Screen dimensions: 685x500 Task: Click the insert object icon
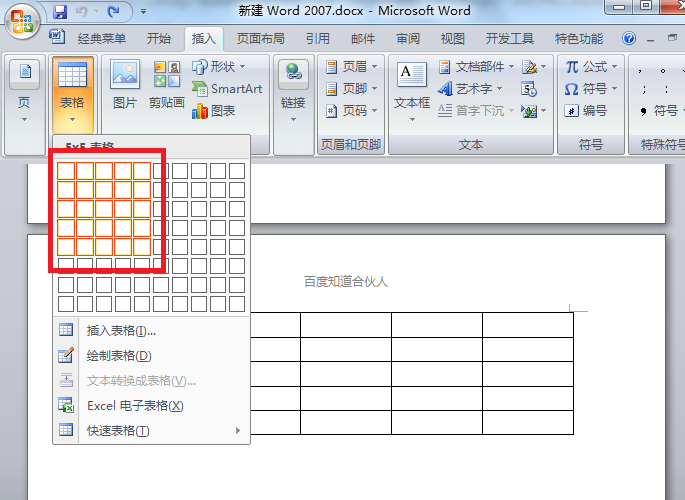[x=533, y=111]
